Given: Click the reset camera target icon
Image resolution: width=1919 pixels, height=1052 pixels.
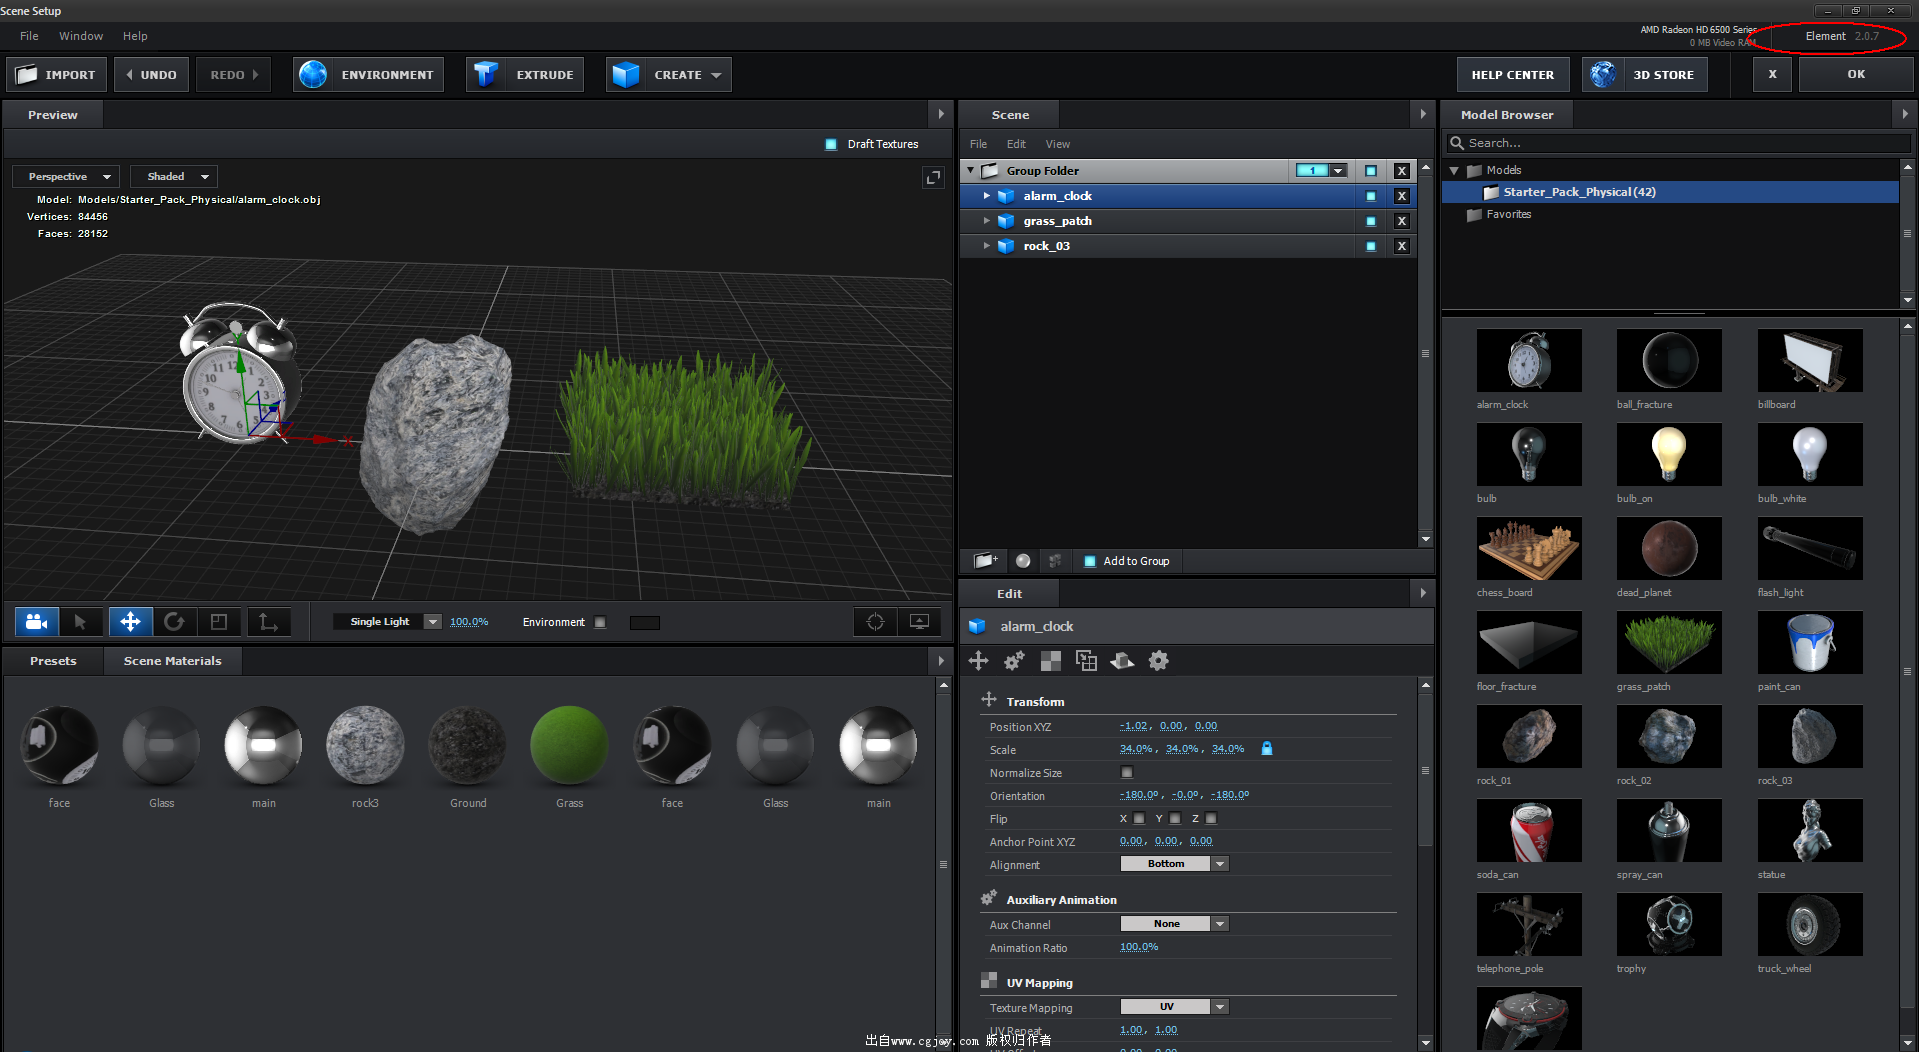Looking at the screenshot, I should (875, 622).
